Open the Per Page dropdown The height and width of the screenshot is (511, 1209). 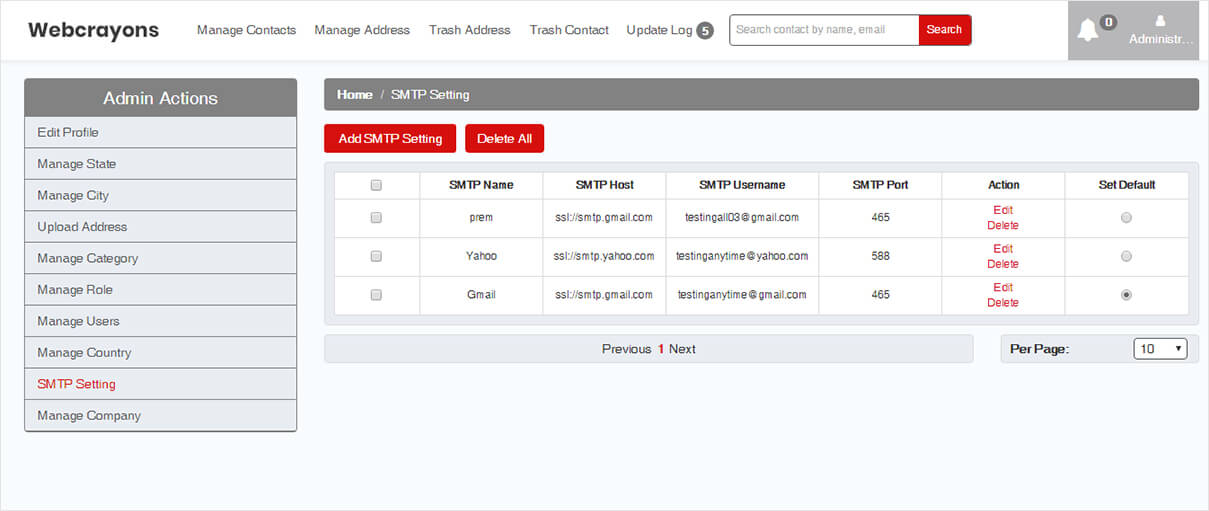[1160, 349]
